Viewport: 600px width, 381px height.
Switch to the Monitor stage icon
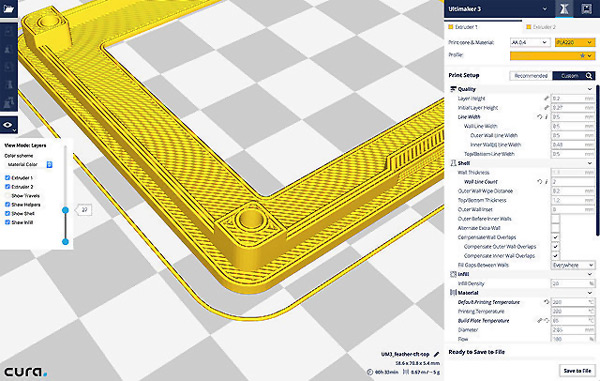[x=586, y=8]
